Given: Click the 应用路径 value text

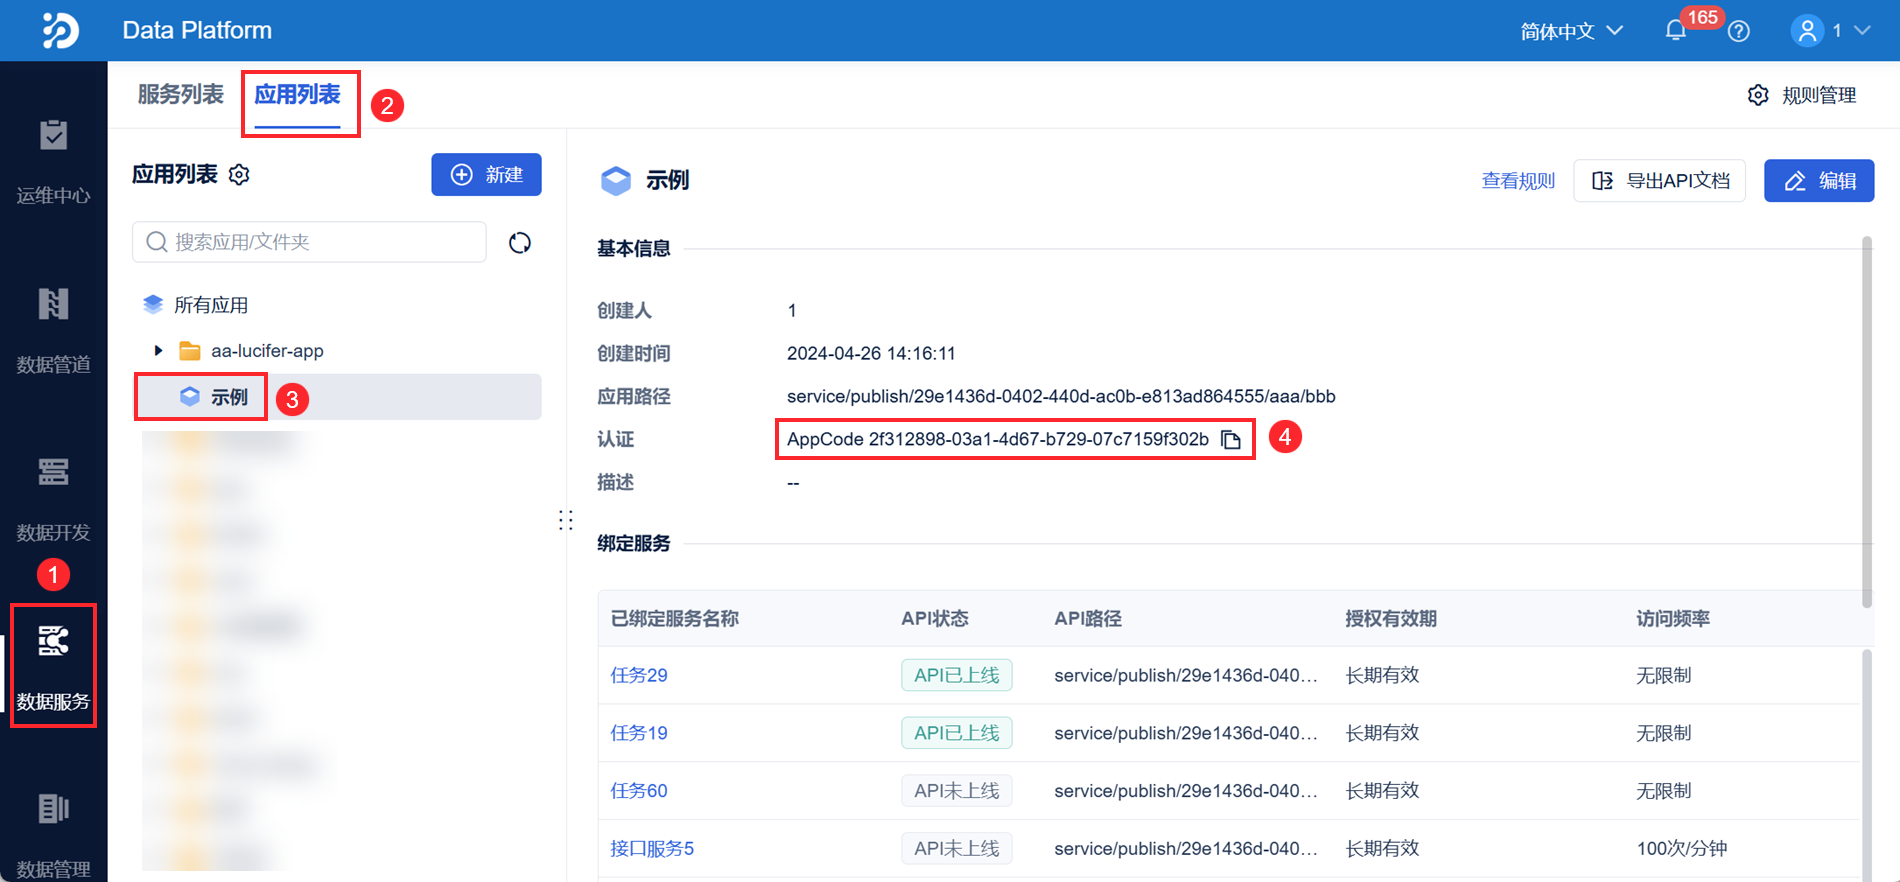Looking at the screenshot, I should pos(1061,397).
